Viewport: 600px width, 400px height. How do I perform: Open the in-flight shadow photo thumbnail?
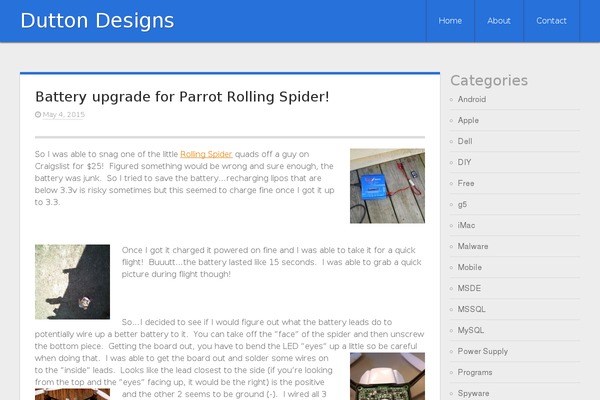click(72, 282)
